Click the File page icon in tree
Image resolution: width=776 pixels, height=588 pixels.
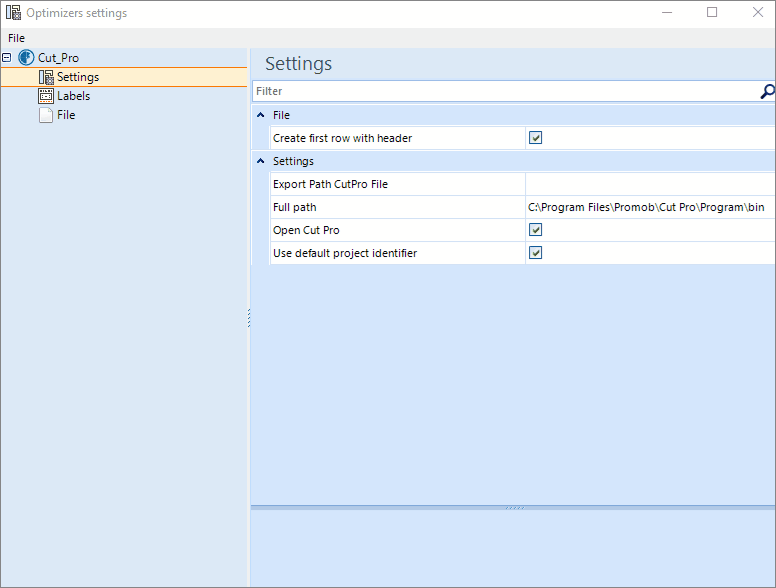[46, 115]
